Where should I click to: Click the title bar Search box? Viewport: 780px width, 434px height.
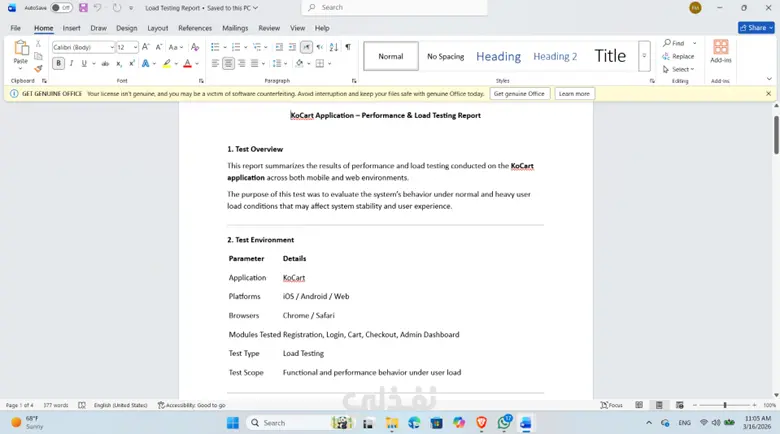pos(394,7)
